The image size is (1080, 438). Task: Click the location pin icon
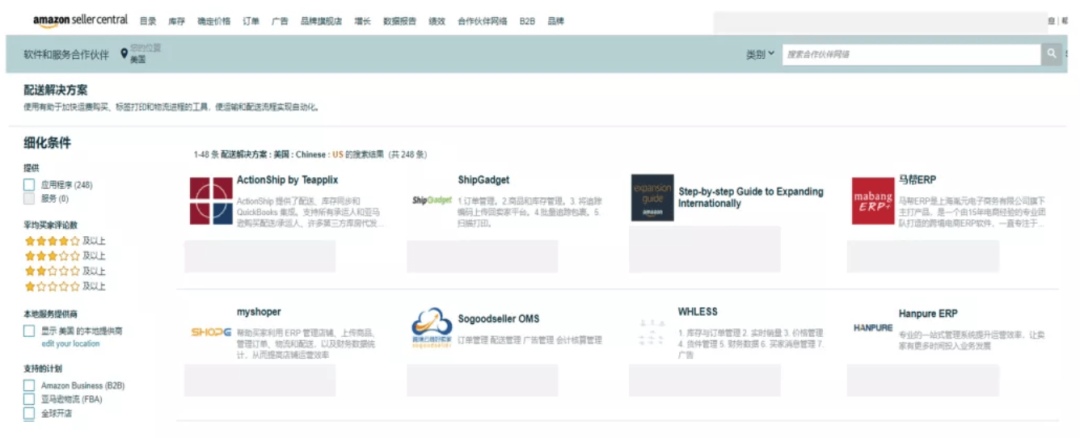(x=124, y=54)
